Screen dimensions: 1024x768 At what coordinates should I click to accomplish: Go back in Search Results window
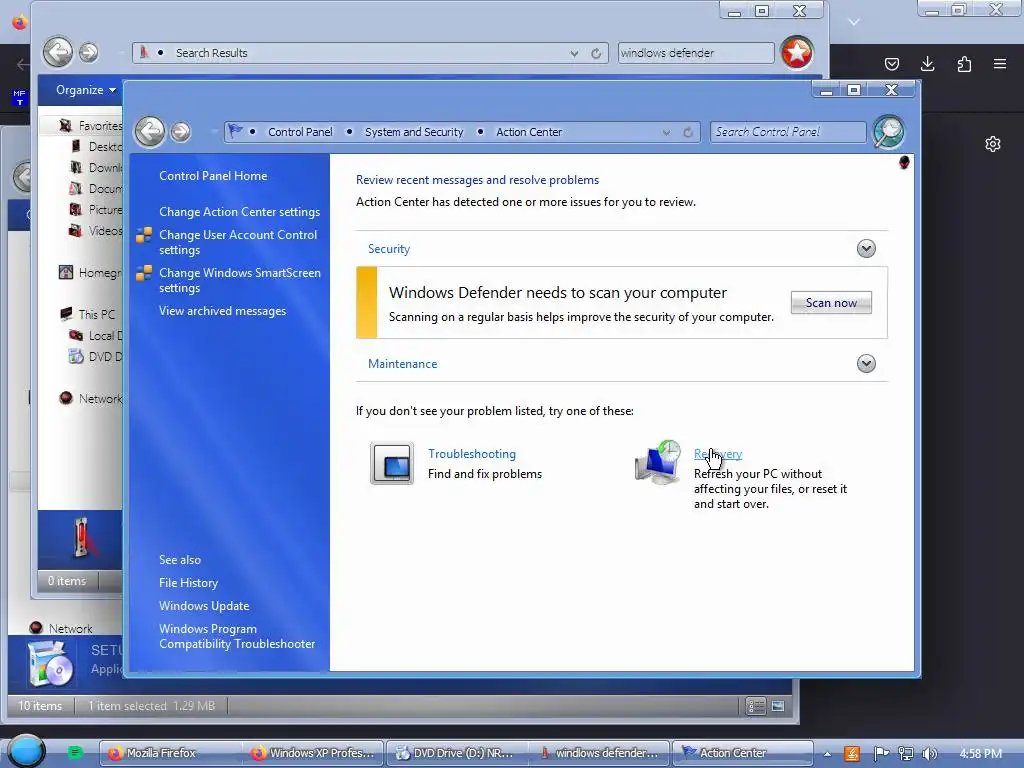click(57, 52)
